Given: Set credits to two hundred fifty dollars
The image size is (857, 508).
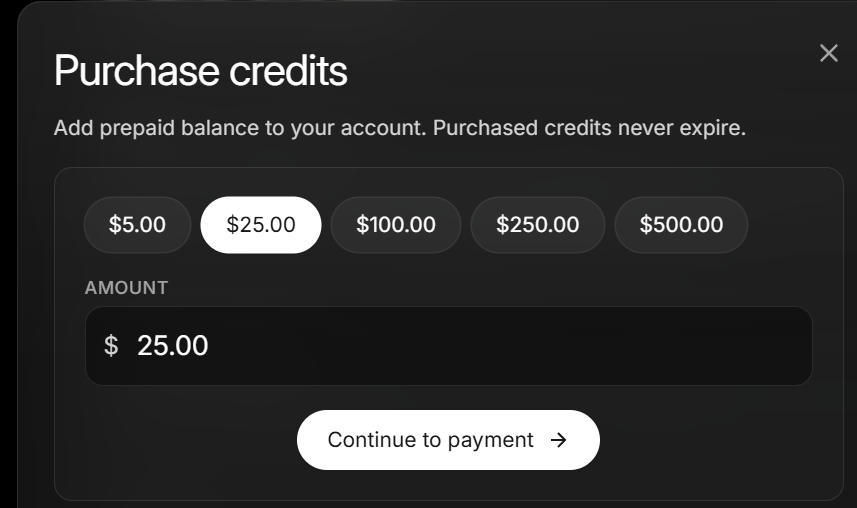Looking at the screenshot, I should click(538, 225).
